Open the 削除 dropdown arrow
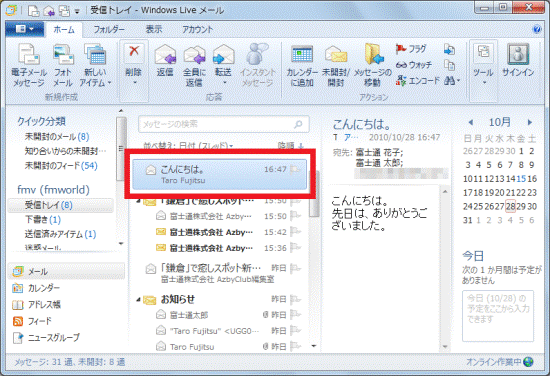Image resolution: width=550 pixels, height=376 pixels. tap(134, 83)
